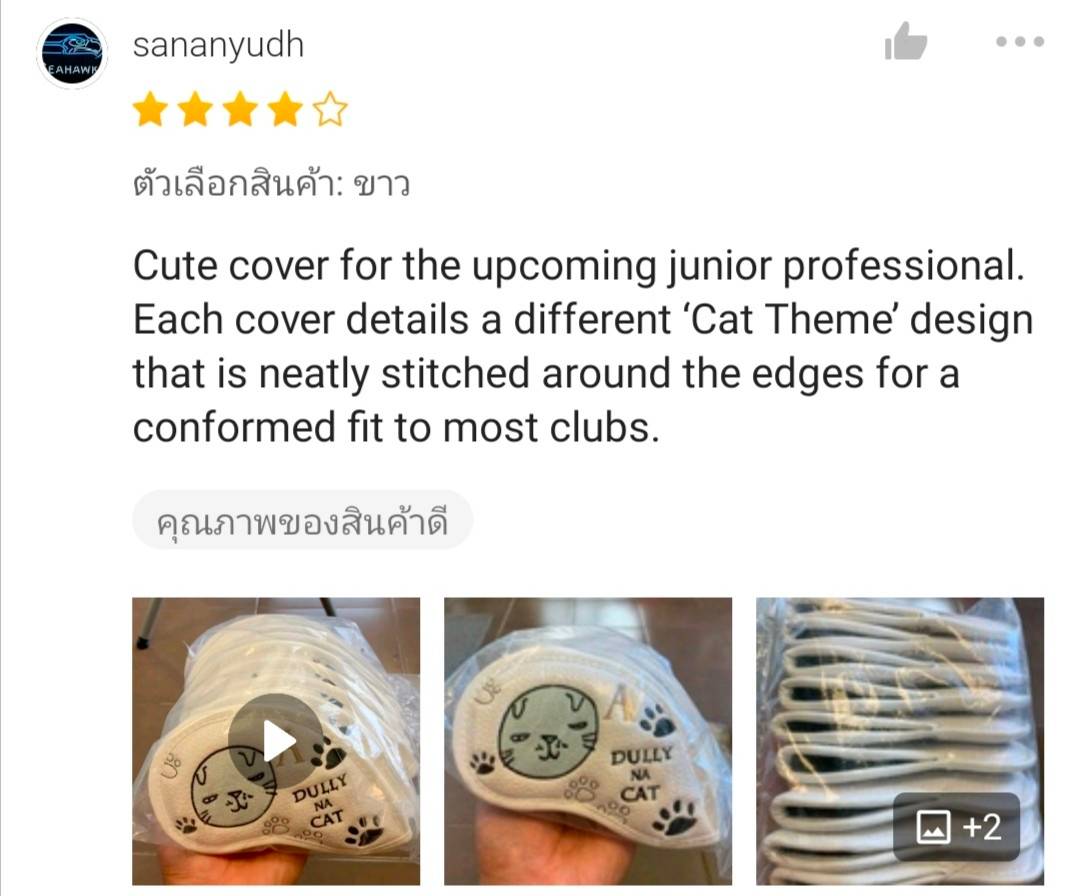
Task: Click the empty fifth rating star
Action: [331, 110]
